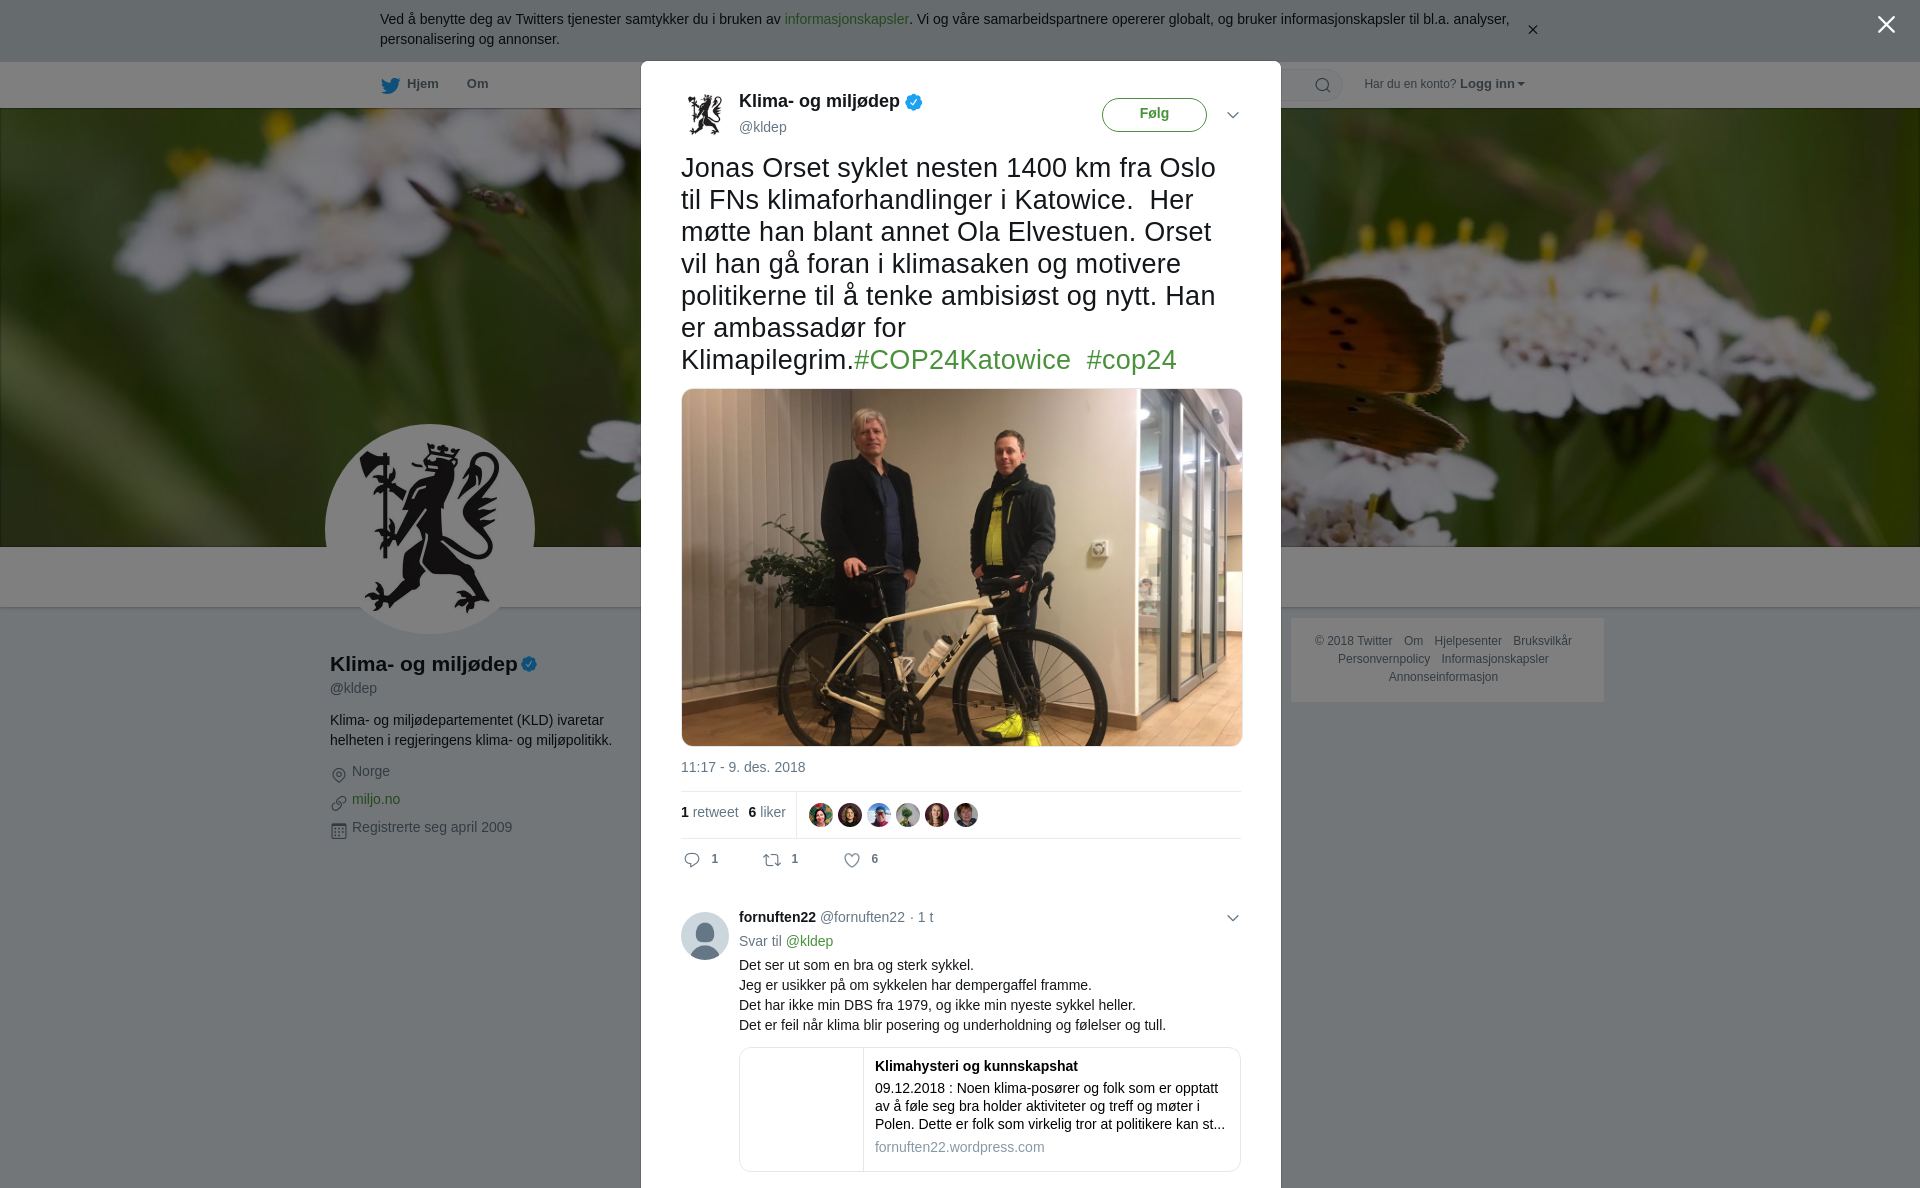This screenshot has width=1920, height=1188.
Task: Open the bicycle photo in tweet
Action: coord(962,567)
